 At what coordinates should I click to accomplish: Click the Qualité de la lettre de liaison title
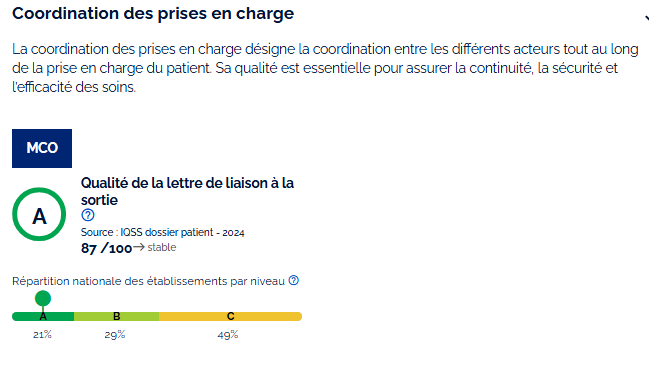187,191
